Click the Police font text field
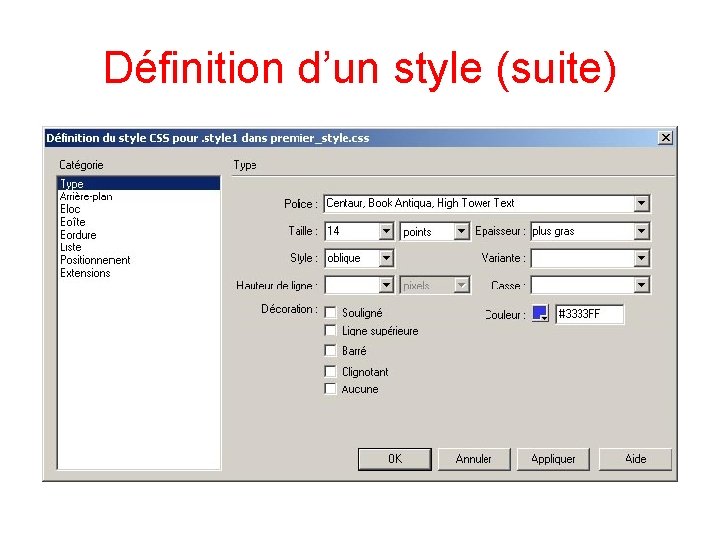The width and height of the screenshot is (720, 540). coord(479,203)
